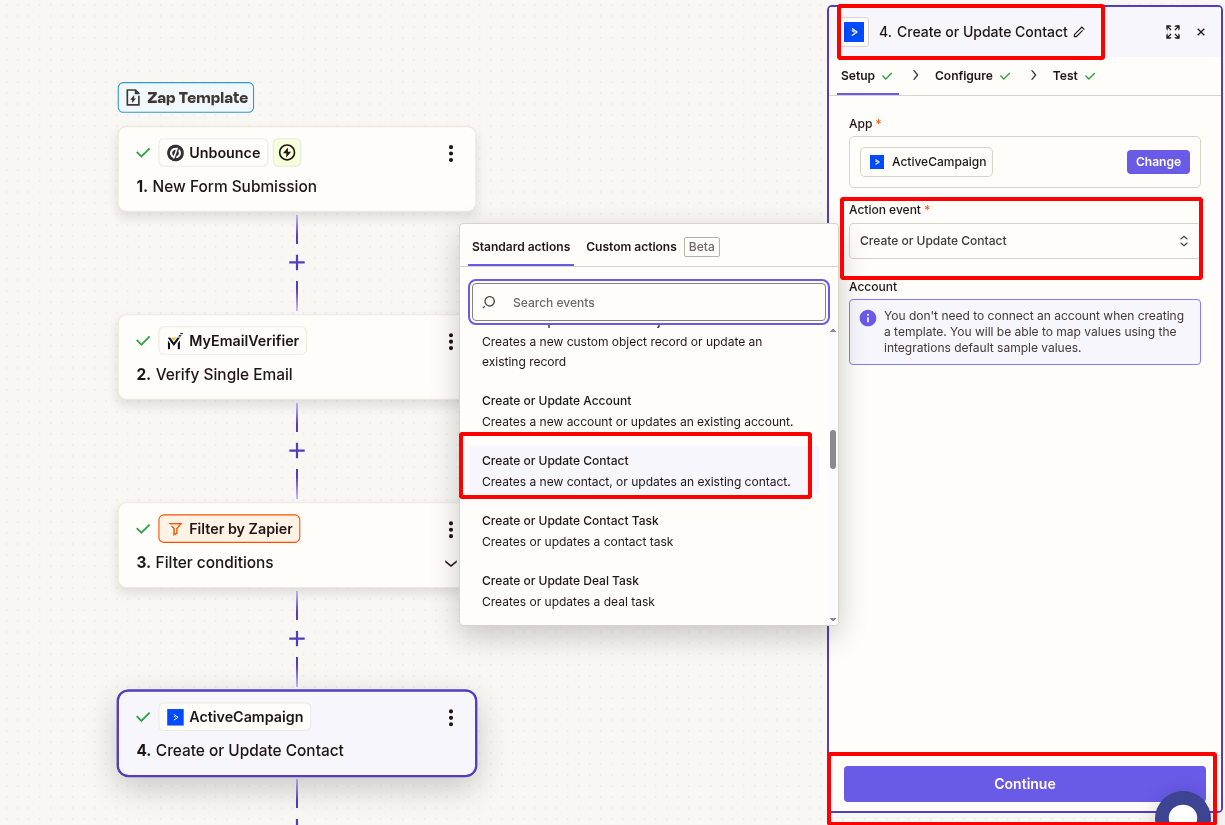Click inside the Search events field
The height and width of the screenshot is (825, 1225).
coord(648,302)
